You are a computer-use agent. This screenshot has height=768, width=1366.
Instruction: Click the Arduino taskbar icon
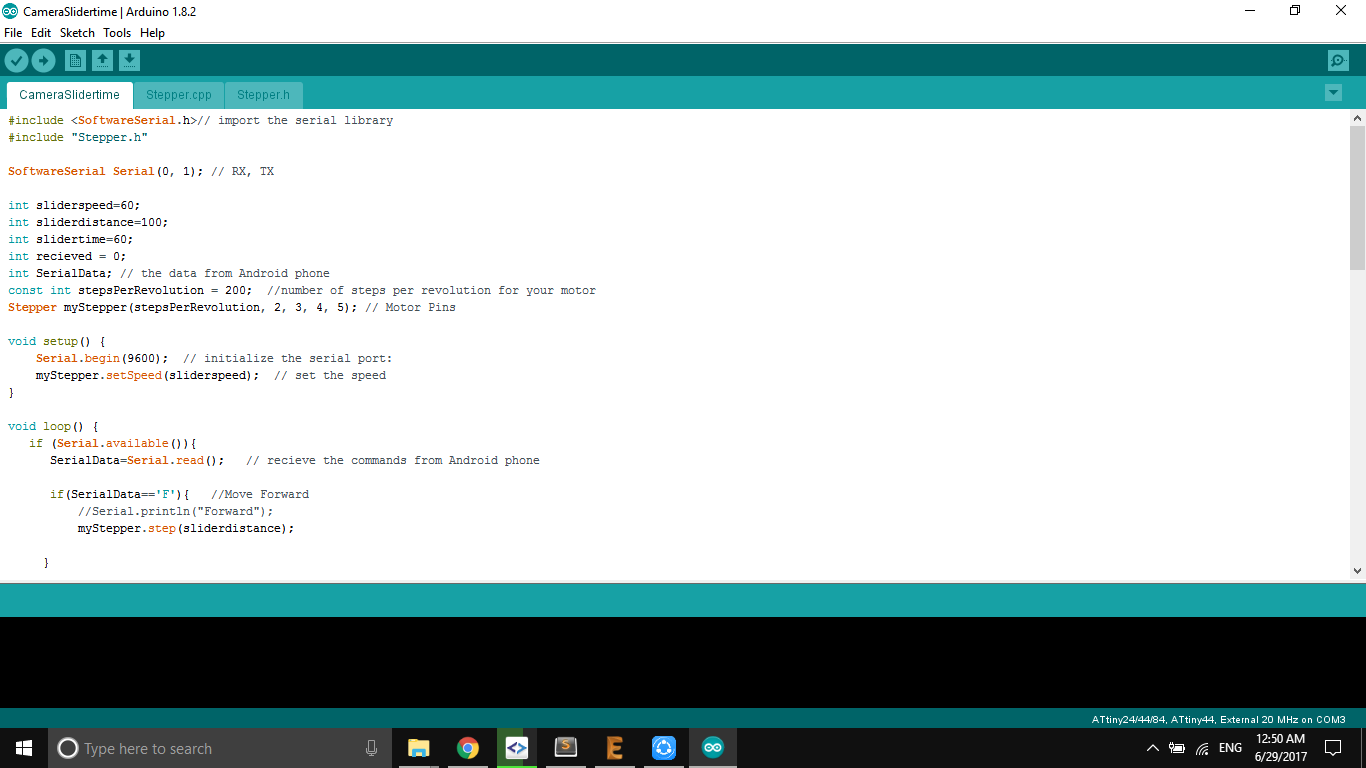pyautogui.click(x=712, y=748)
